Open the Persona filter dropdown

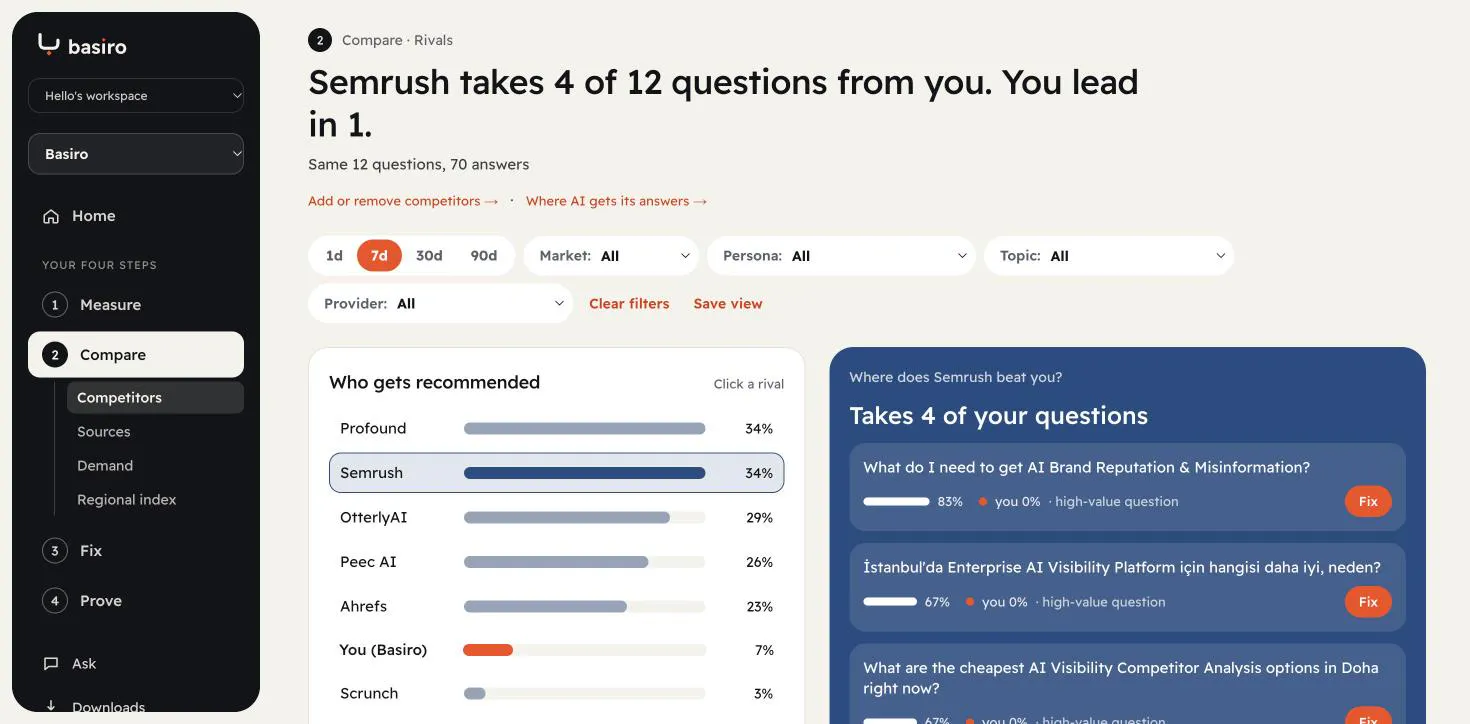point(841,256)
